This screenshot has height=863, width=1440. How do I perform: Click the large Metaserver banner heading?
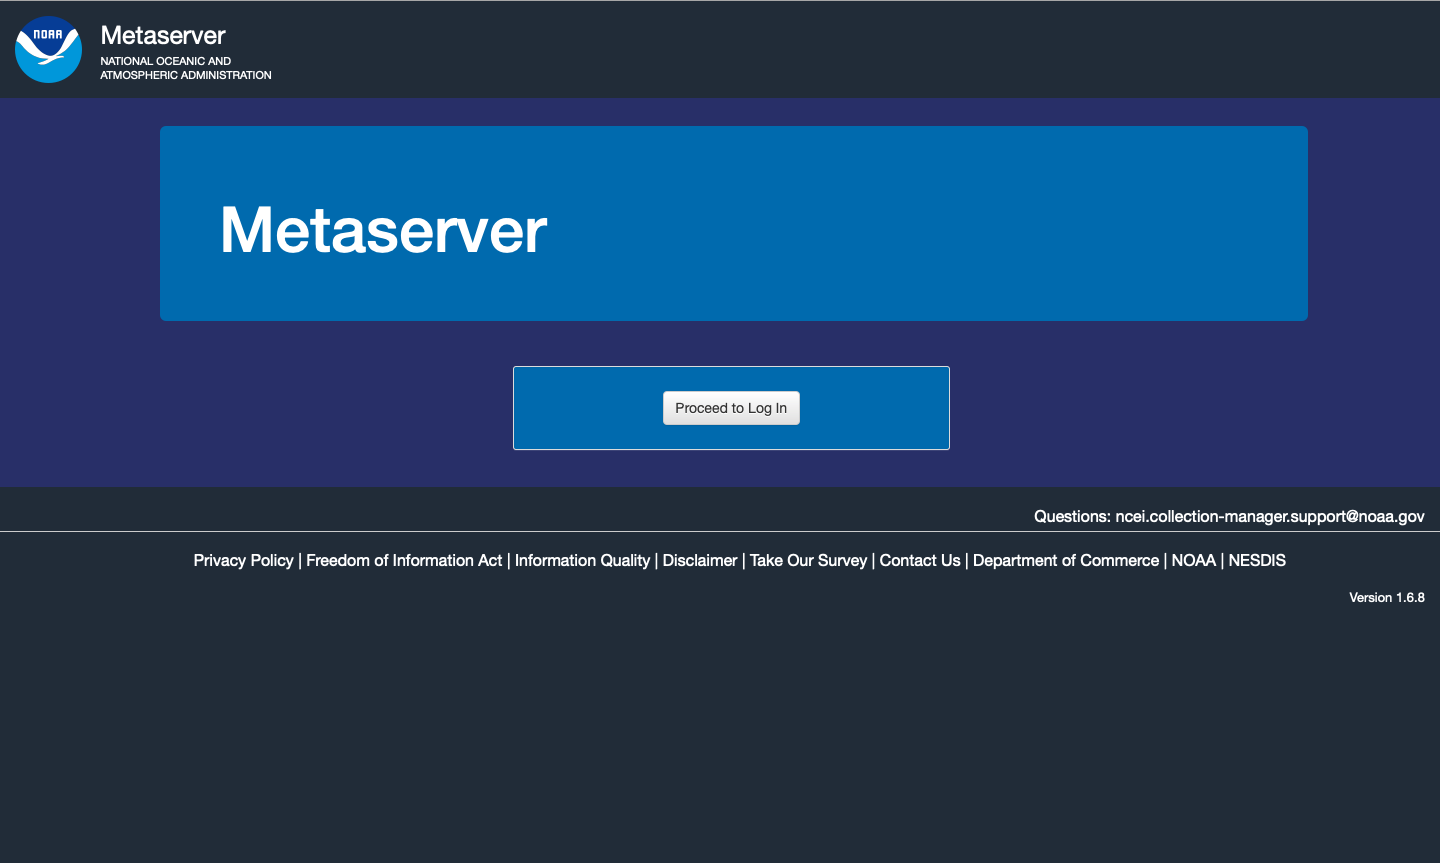point(383,230)
